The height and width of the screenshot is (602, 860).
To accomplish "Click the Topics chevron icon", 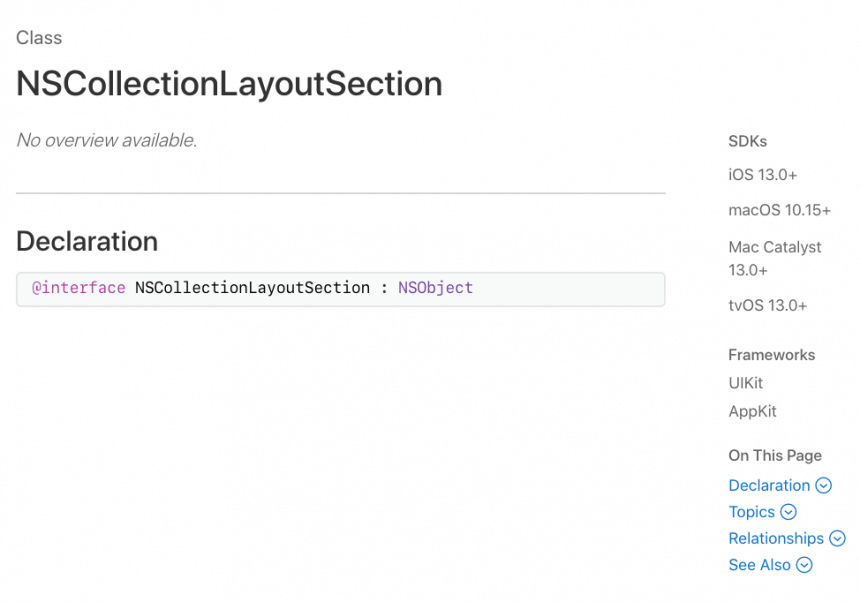I will [790, 512].
